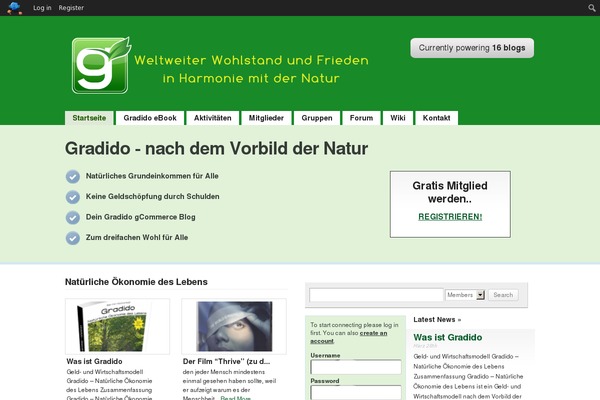Go to the Aktivitäten tab
Screen dimensions: 600x400
pos(213,118)
